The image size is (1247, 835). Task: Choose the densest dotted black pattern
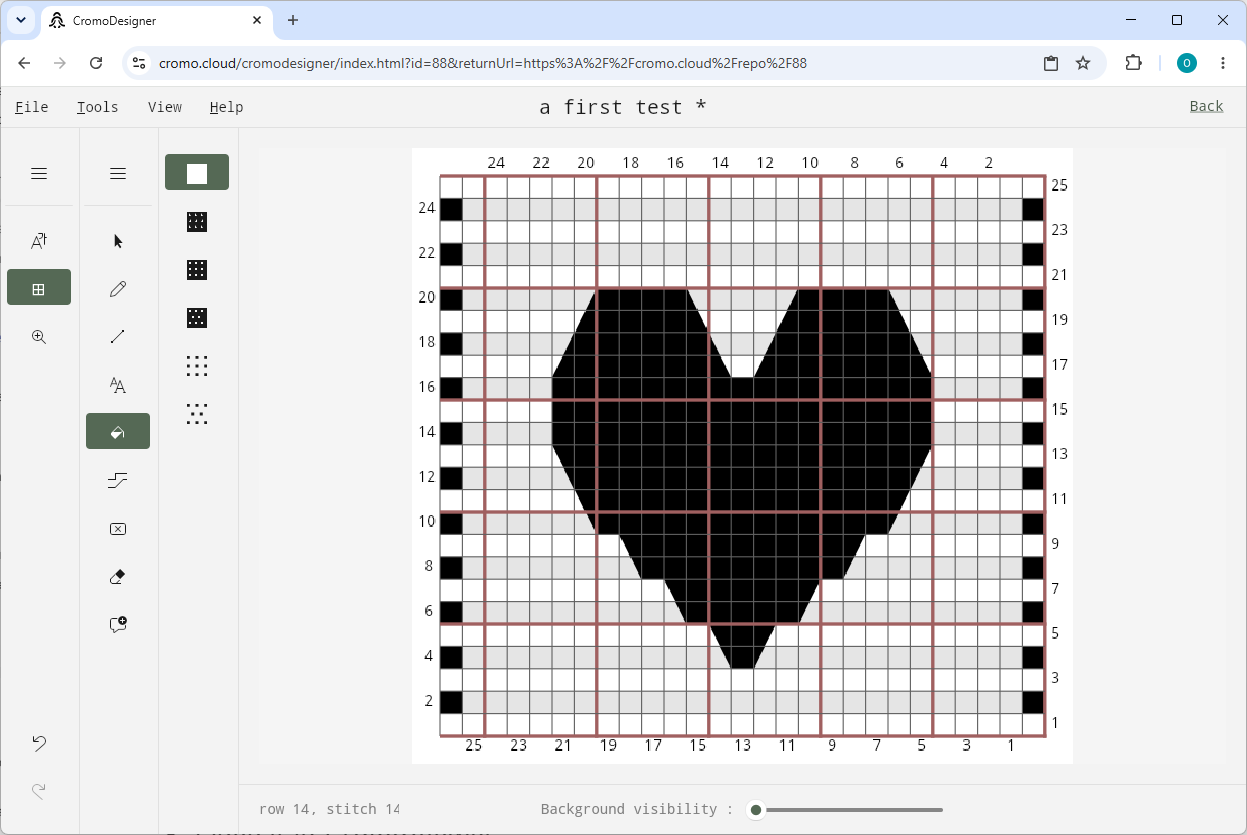click(x=197, y=222)
